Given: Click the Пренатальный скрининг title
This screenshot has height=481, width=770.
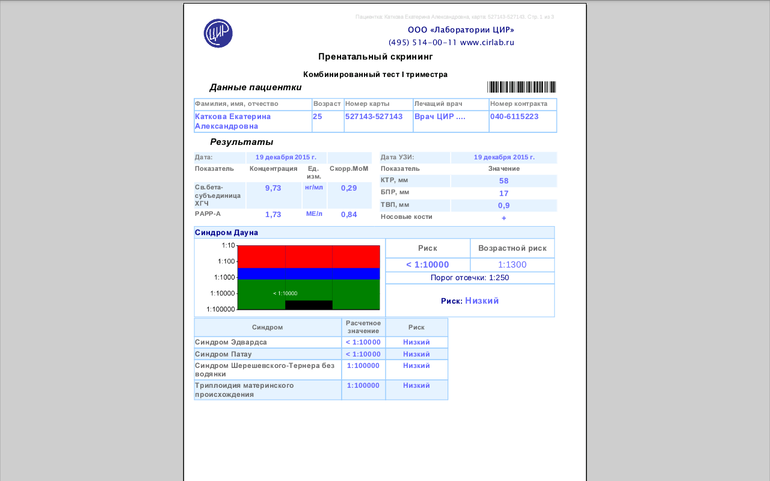Looking at the screenshot, I should point(375,57).
